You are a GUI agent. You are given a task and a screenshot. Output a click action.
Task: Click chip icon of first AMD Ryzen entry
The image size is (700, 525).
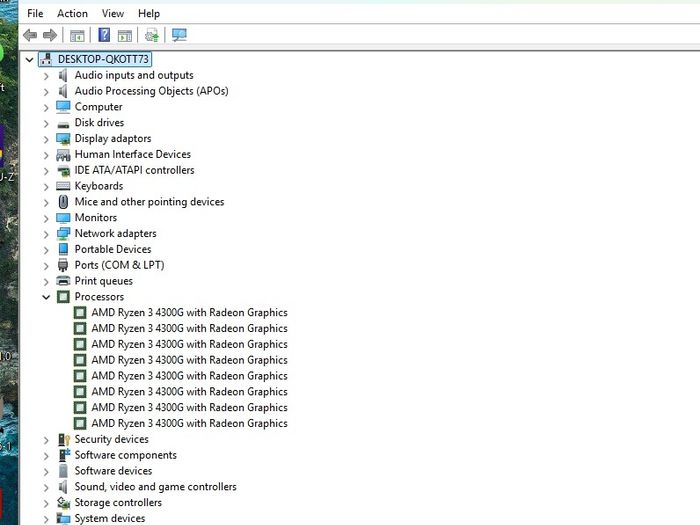(x=80, y=312)
